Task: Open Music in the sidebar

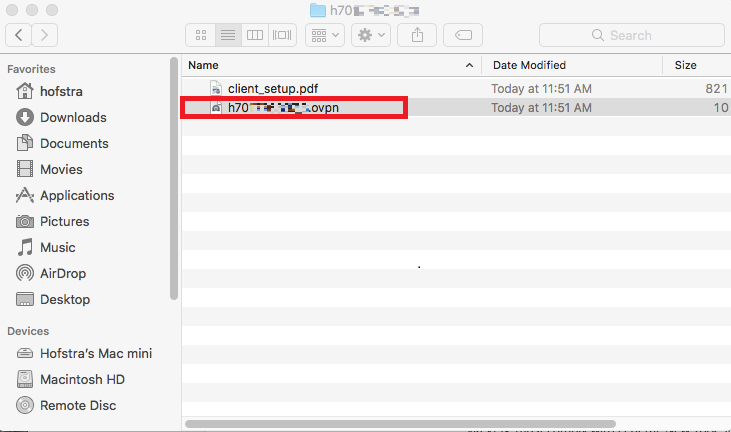Action: 57,247
